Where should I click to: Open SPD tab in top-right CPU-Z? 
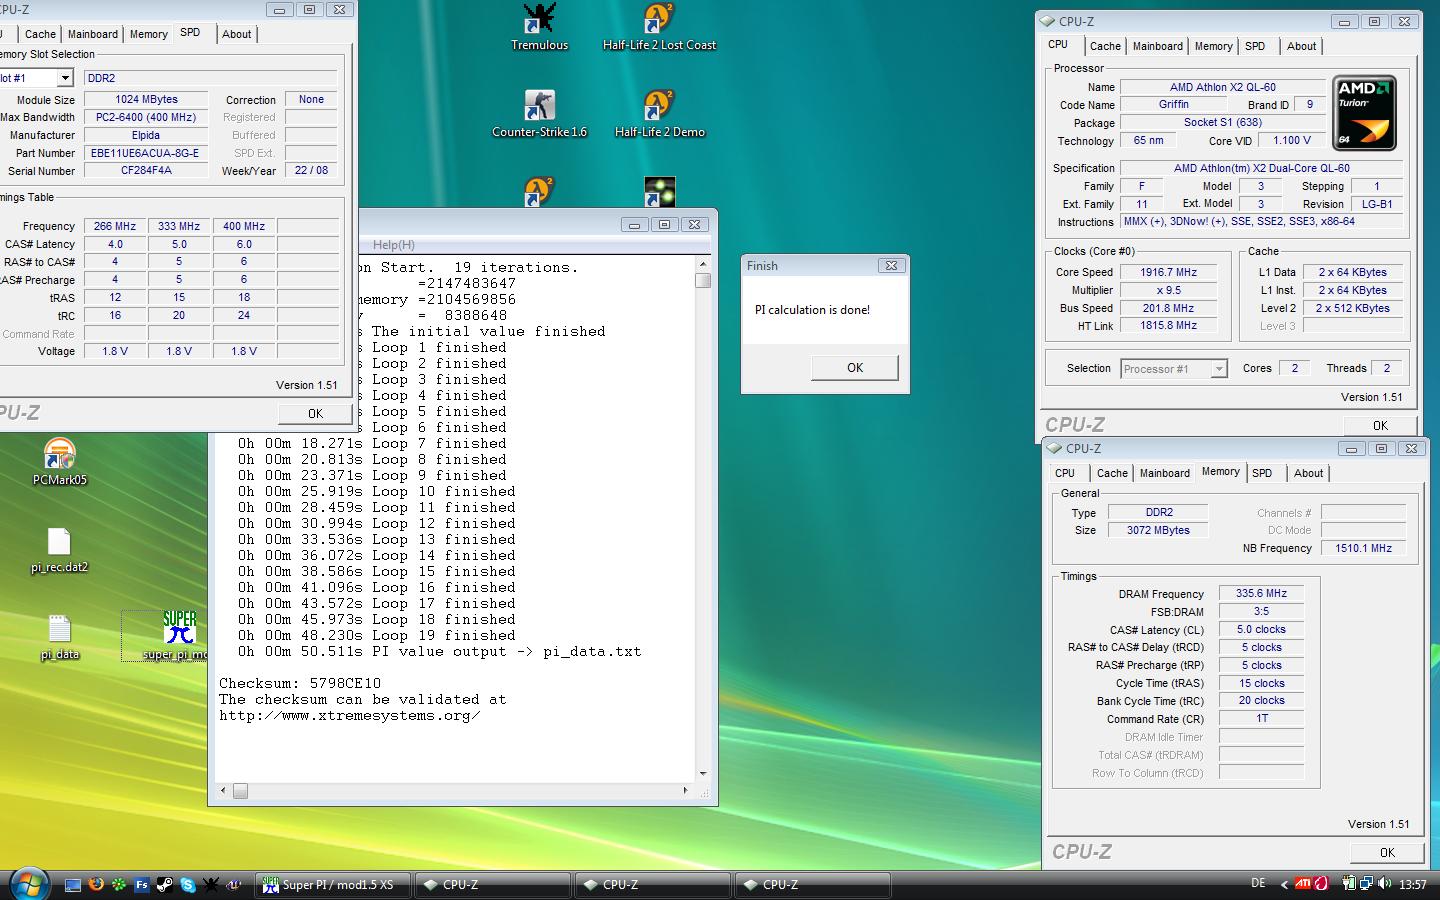tap(1255, 46)
